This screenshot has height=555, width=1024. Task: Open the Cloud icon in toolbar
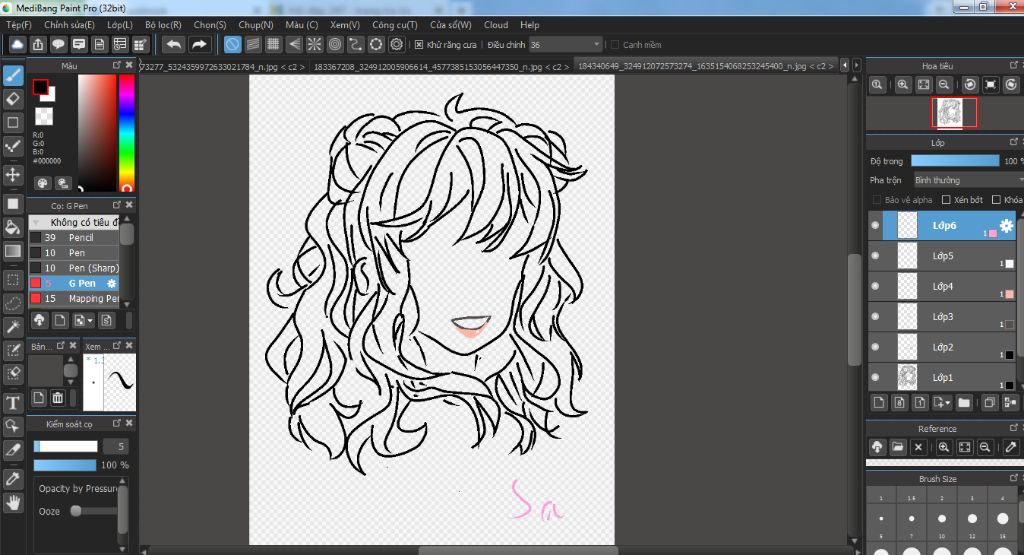(18, 44)
